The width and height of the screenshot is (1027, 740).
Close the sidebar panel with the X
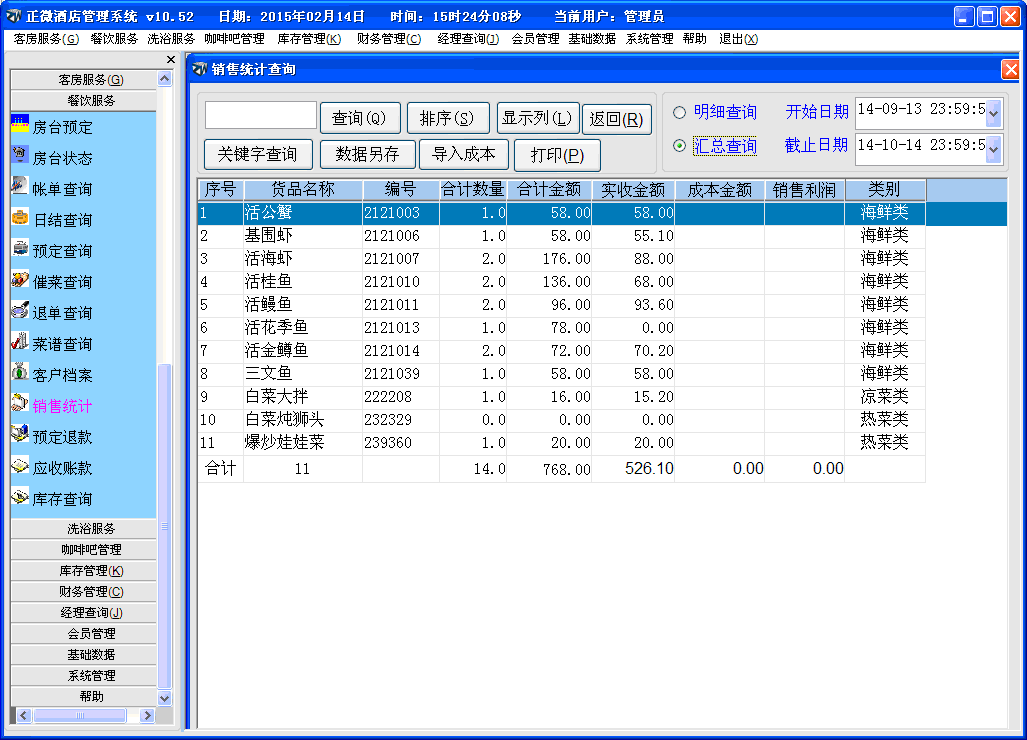pos(171,60)
